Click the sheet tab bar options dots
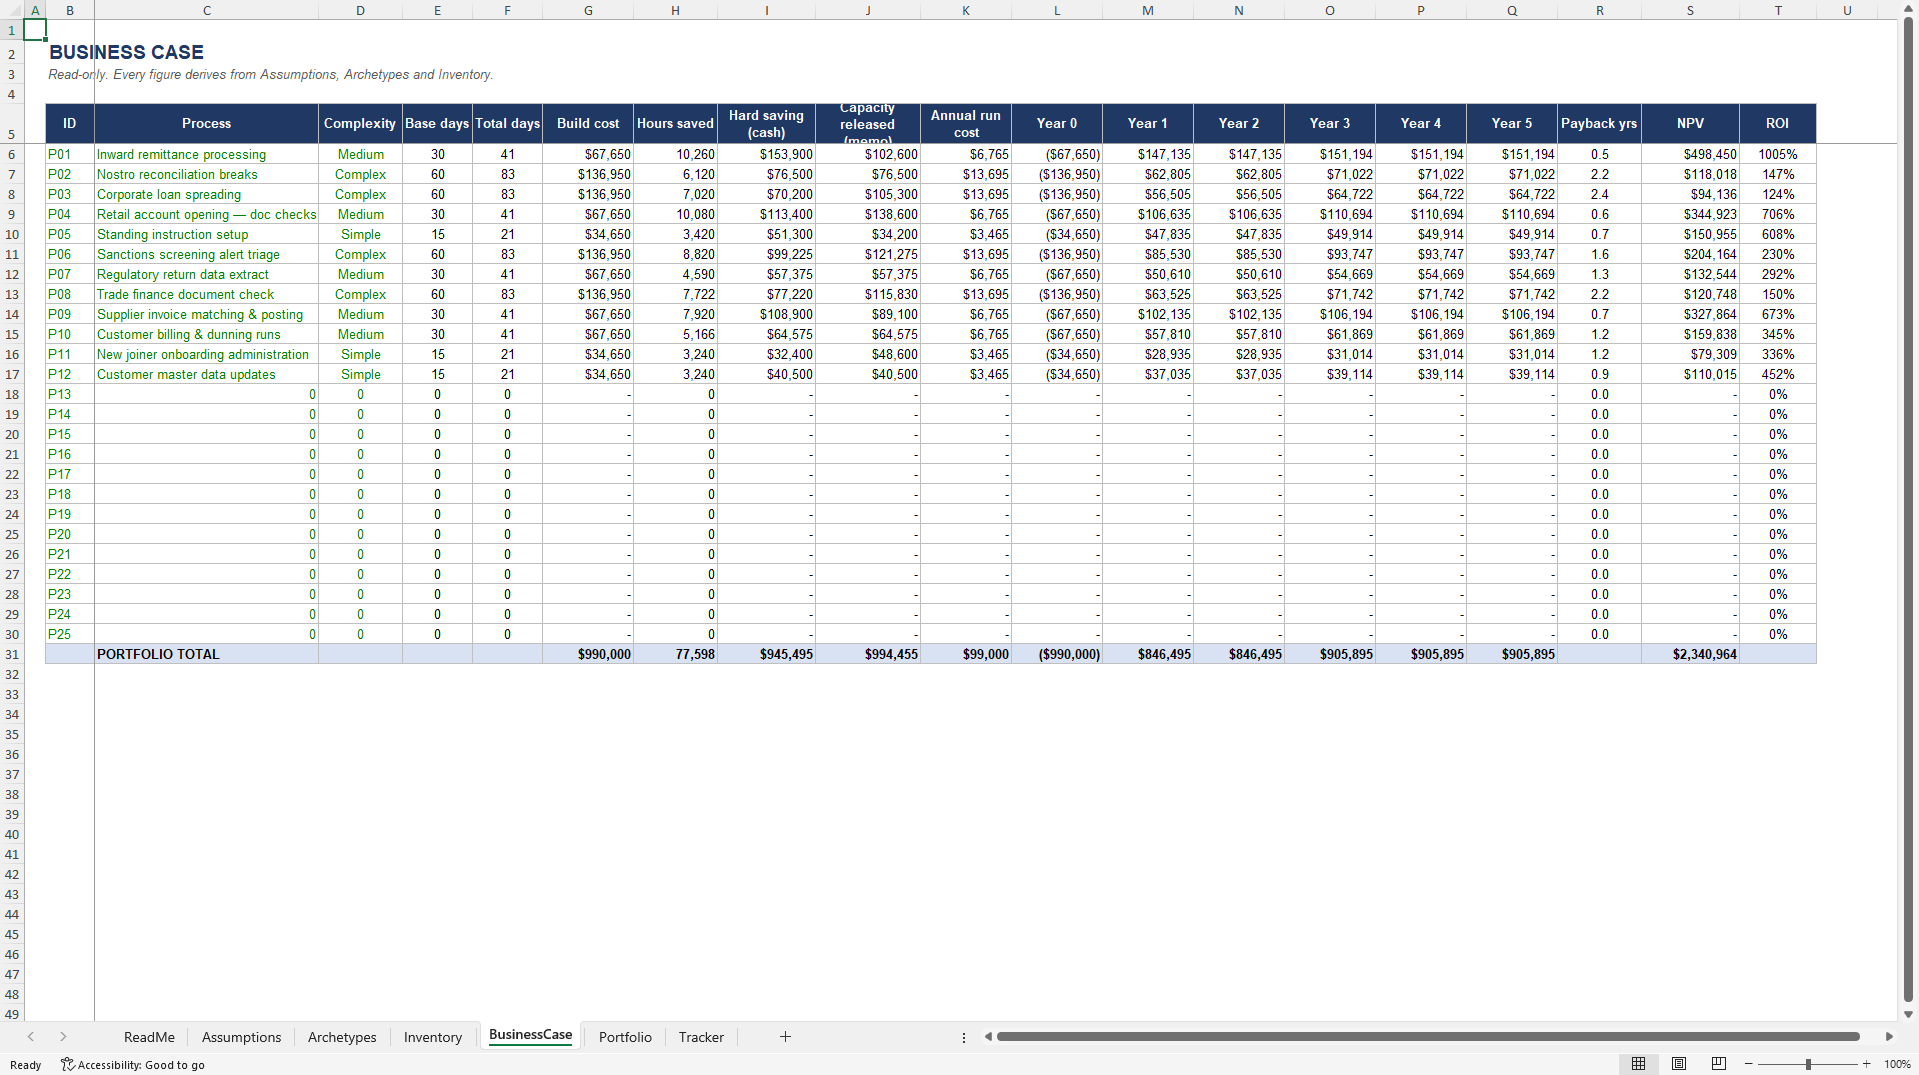Screen dimensions: 1919x1075 [x=964, y=1037]
